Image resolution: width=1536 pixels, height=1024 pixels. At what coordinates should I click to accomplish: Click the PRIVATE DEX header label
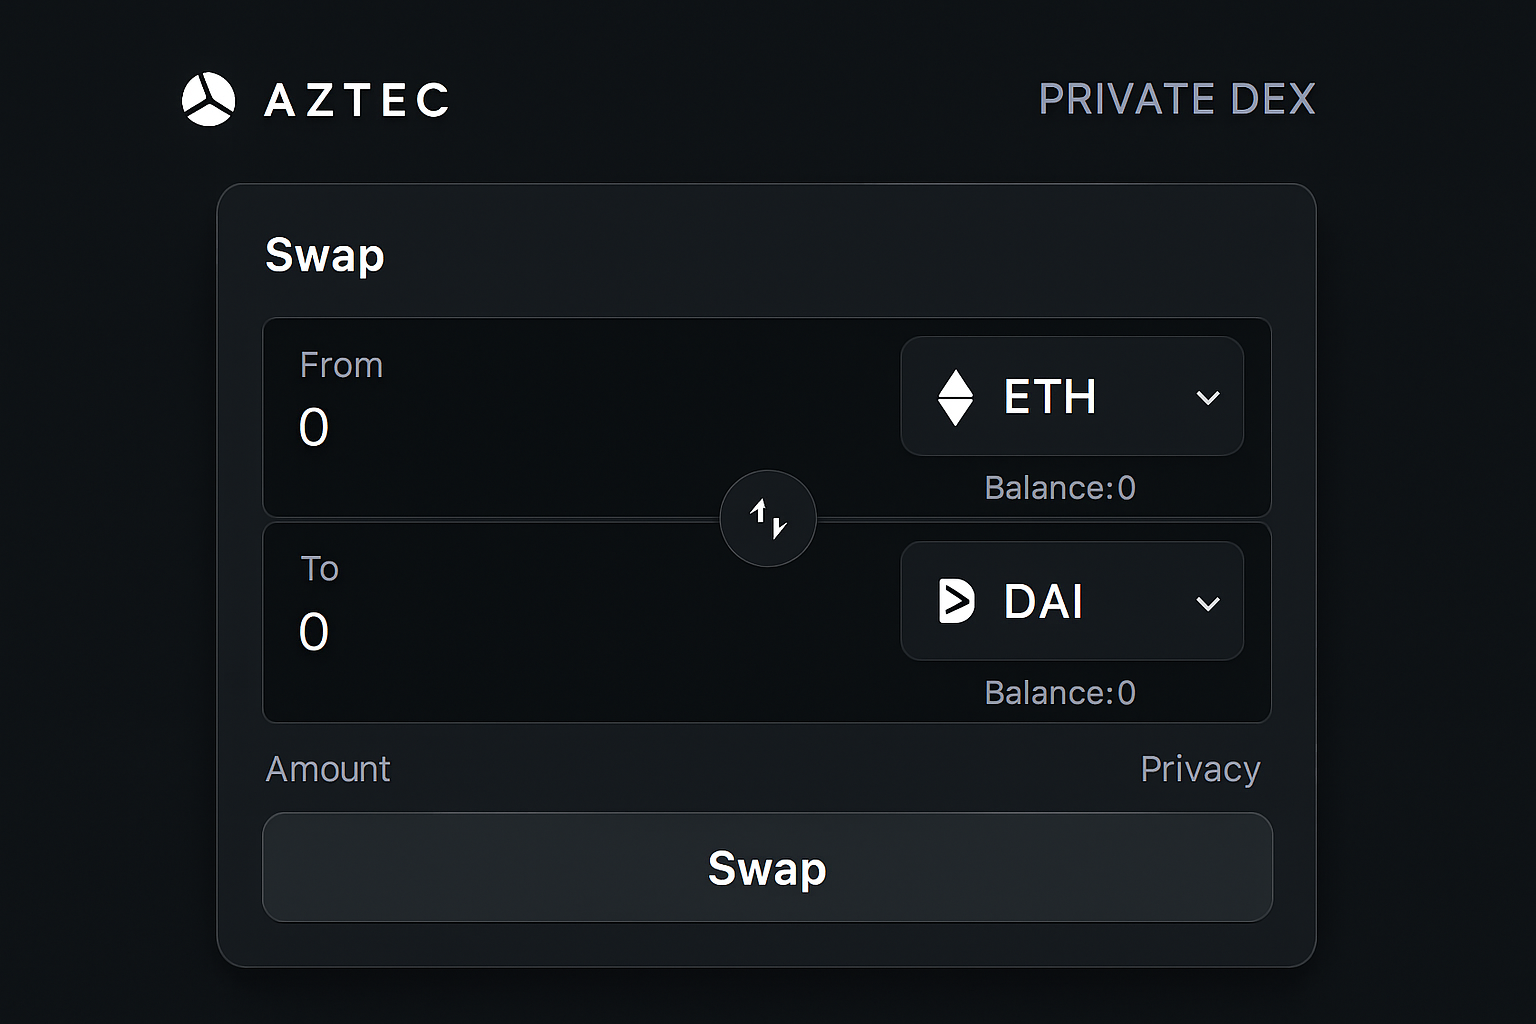1177,100
